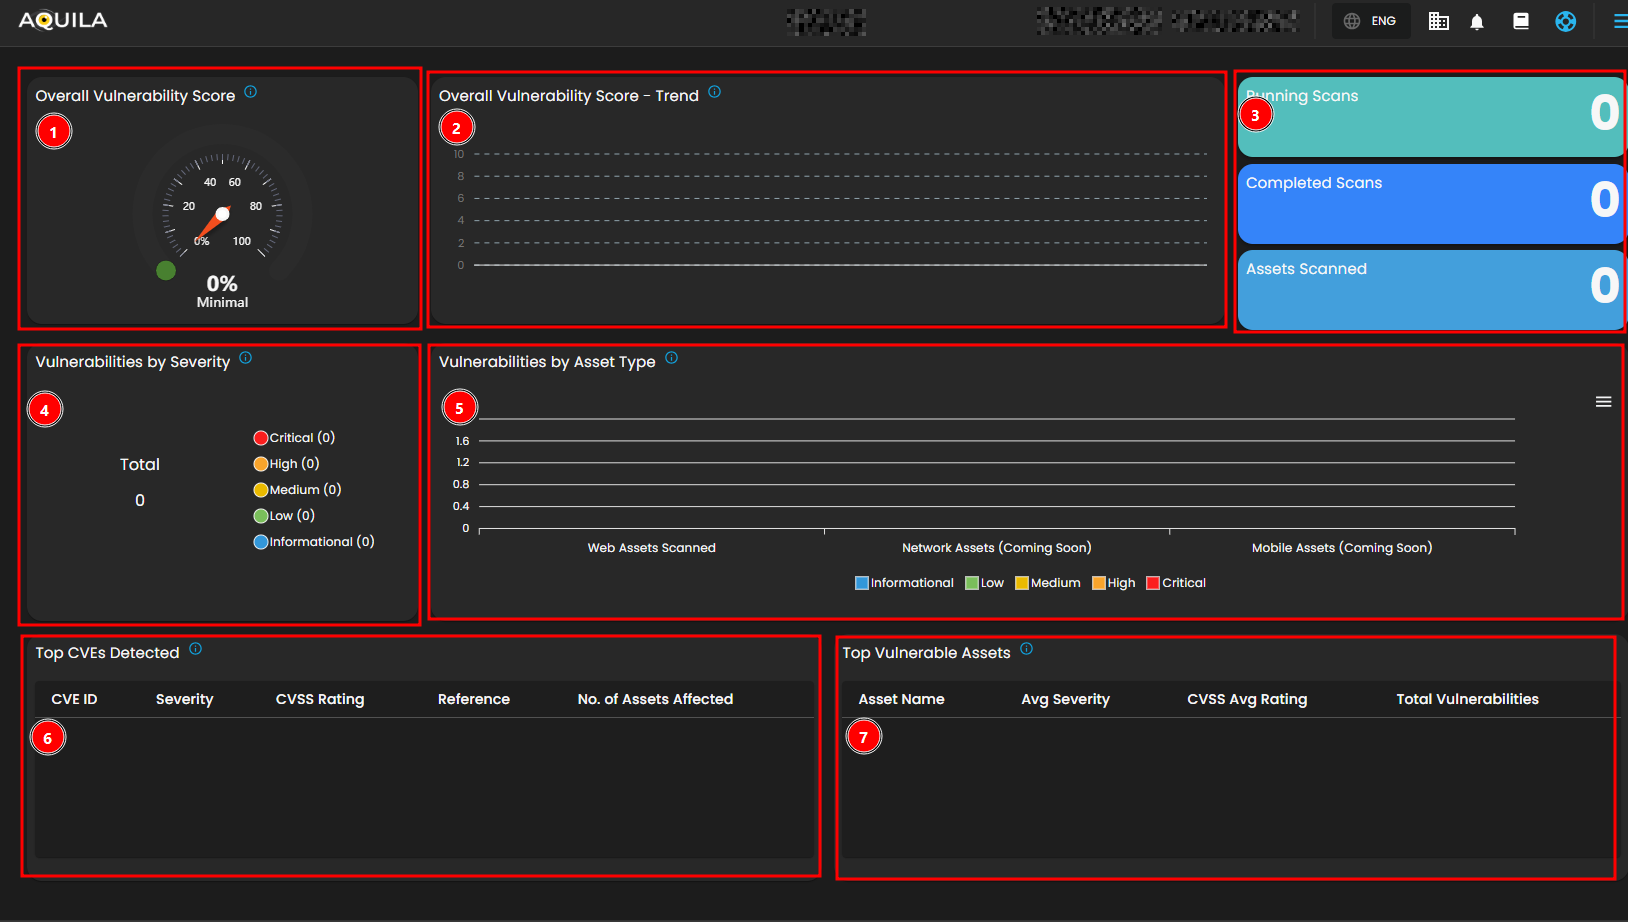Open the Asset Type chart options menu
The image size is (1628, 922).
pos(1603,402)
